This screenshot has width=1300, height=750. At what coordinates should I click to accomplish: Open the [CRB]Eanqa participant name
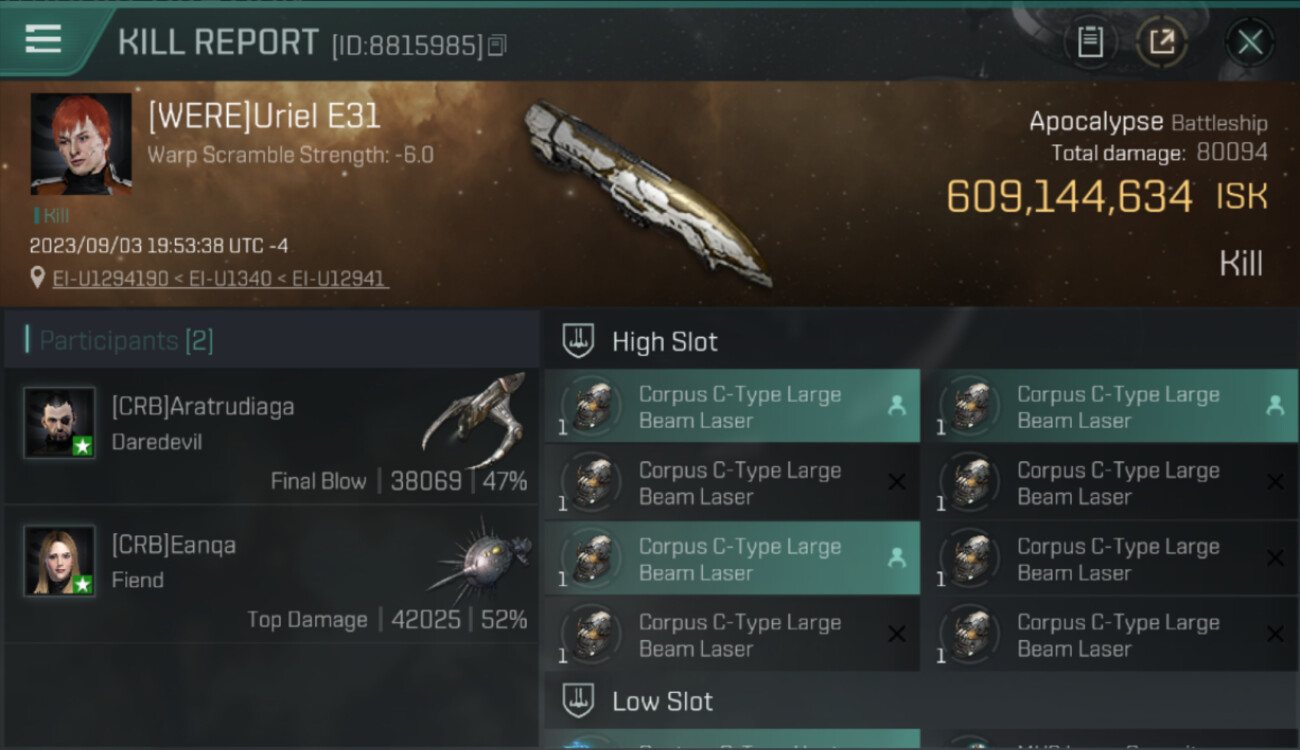174,545
